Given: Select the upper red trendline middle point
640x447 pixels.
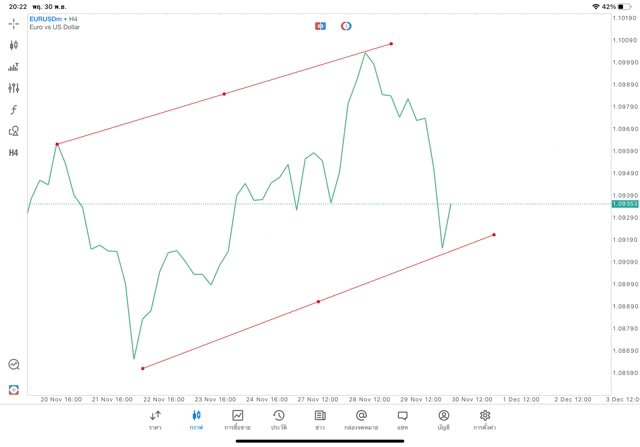Looking at the screenshot, I should (224, 94).
